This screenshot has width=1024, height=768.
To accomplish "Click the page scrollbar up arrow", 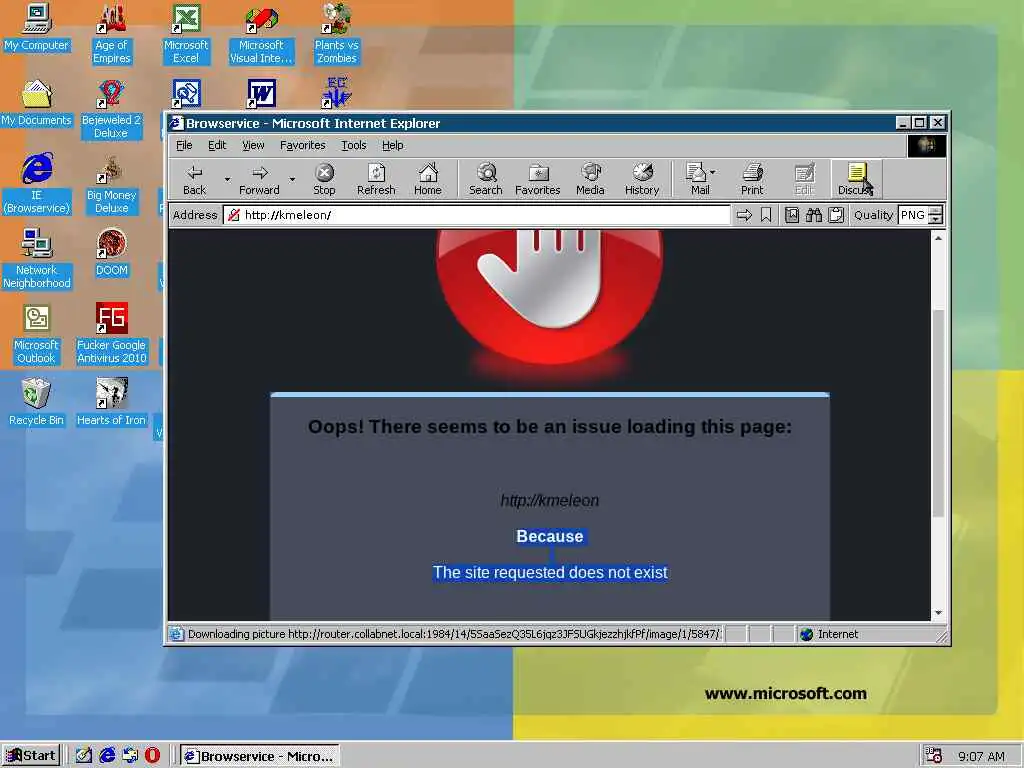I will [938, 238].
